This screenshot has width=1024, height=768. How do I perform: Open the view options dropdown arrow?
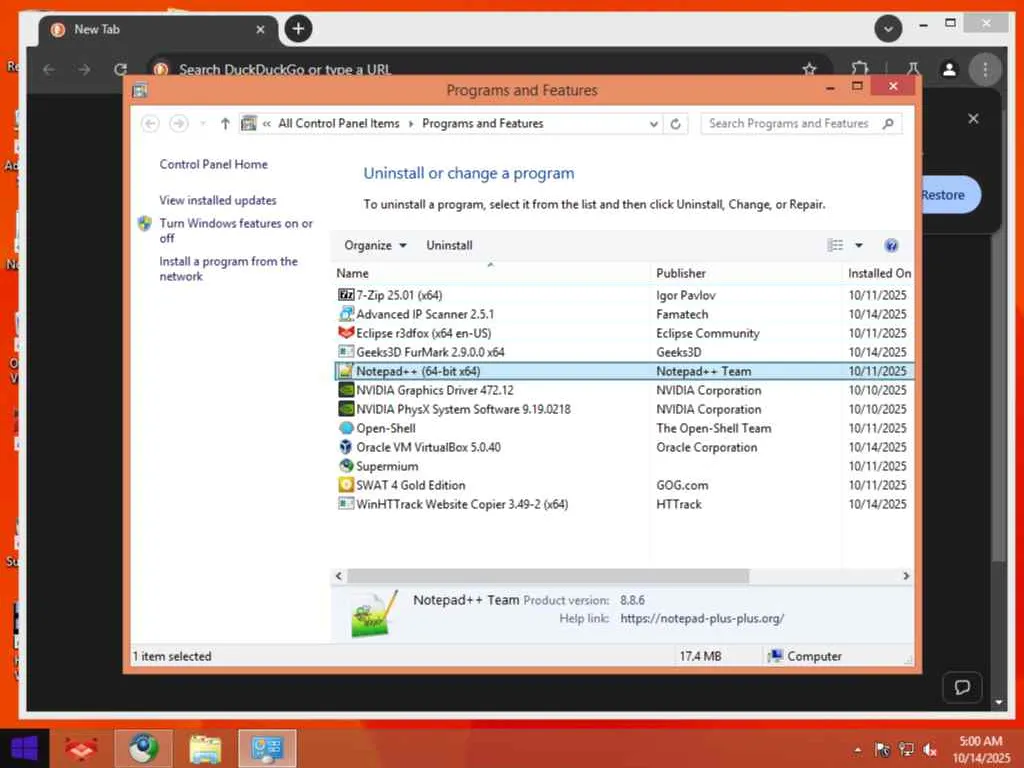859,246
